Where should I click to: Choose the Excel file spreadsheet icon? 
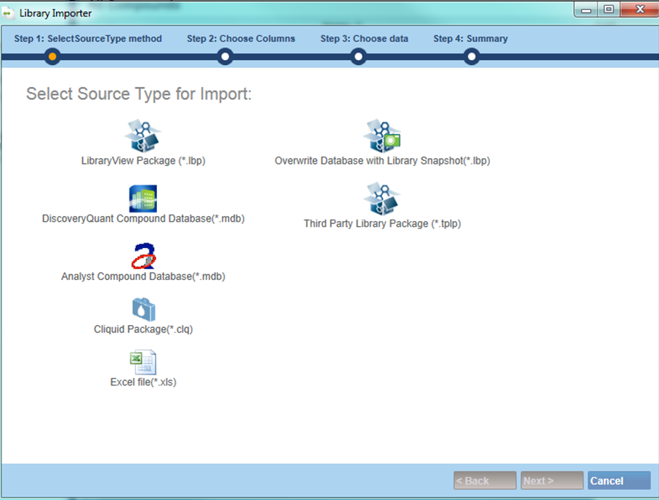[143, 362]
